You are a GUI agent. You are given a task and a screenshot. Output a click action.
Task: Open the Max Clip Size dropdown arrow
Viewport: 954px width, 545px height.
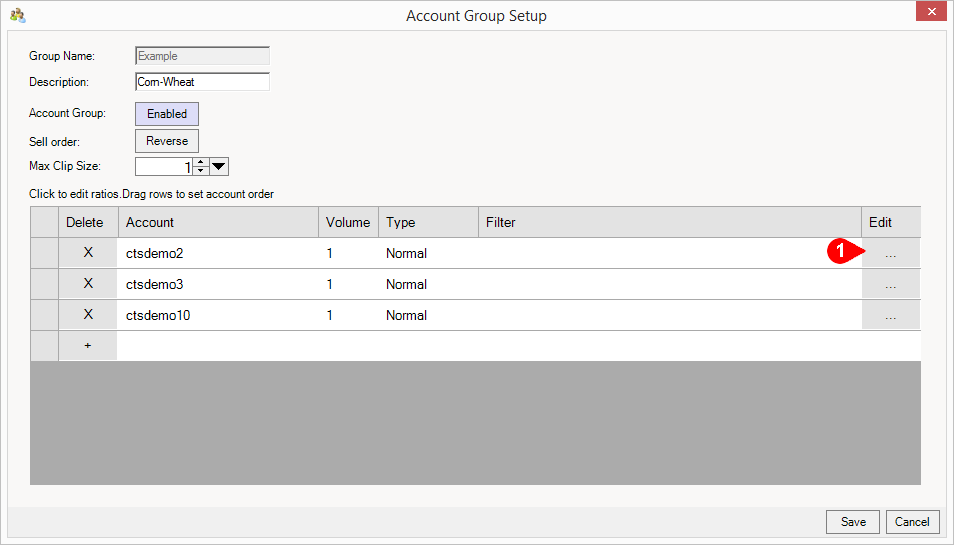(x=220, y=167)
